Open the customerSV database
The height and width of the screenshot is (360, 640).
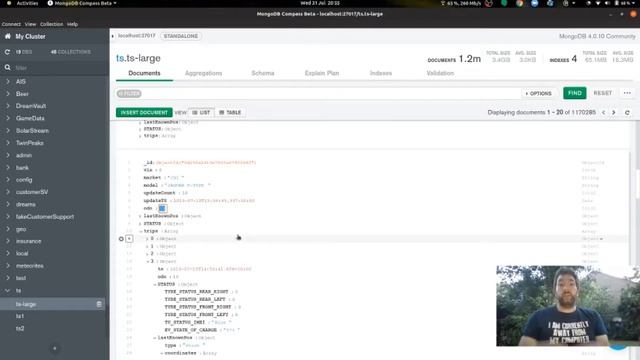pyautogui.click(x=32, y=192)
